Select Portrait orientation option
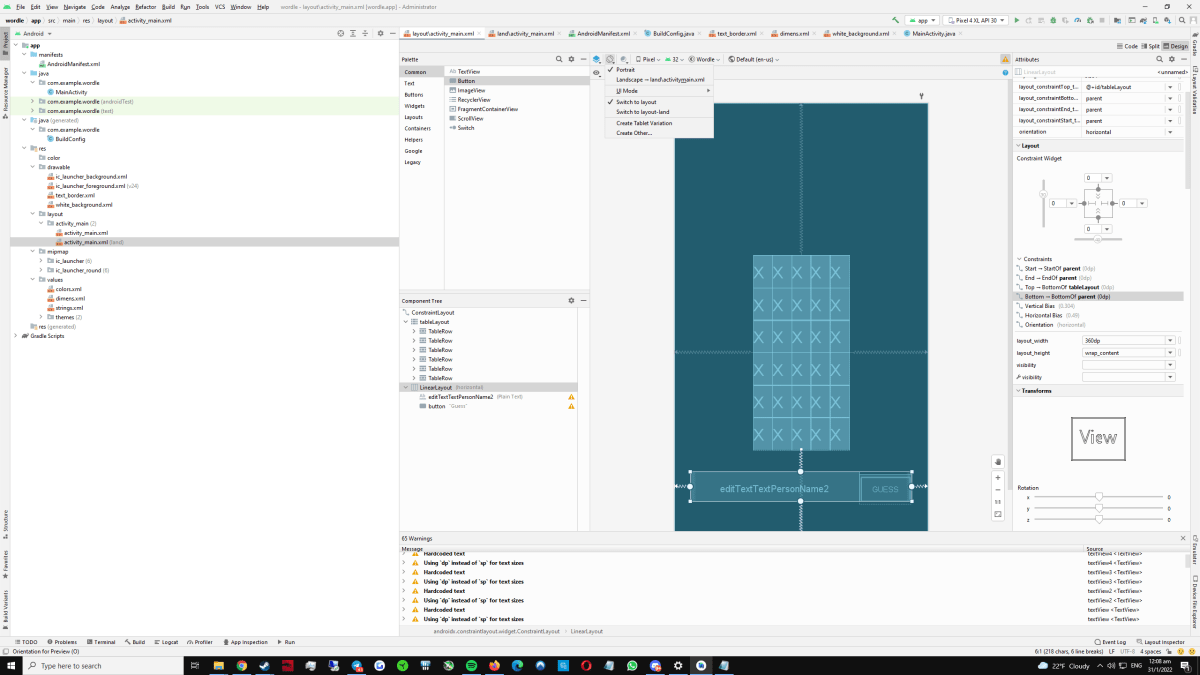This screenshot has width=1200, height=675. pos(625,70)
